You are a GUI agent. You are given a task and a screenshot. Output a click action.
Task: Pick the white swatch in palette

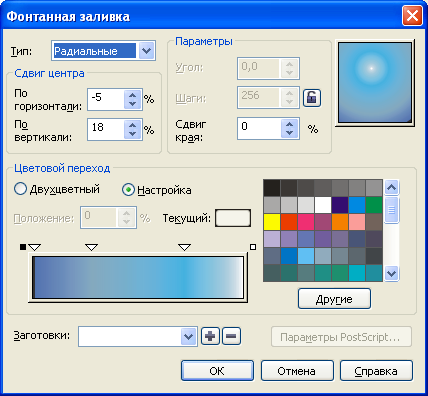click(x=323, y=205)
